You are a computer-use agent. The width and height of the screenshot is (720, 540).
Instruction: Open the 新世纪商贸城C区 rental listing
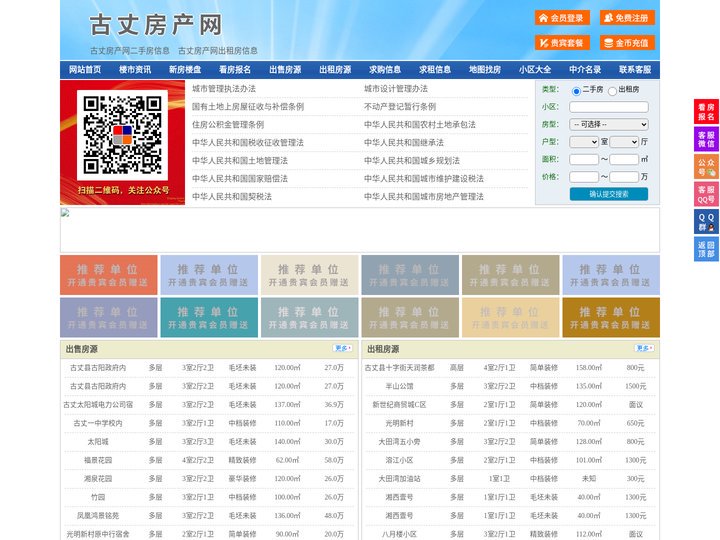pyautogui.click(x=399, y=405)
